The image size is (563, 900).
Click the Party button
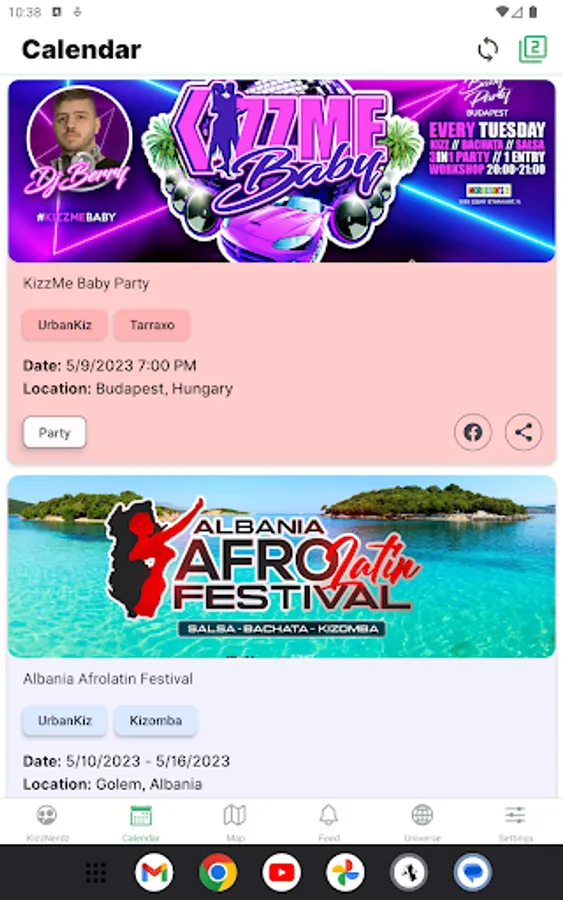pyautogui.click(x=55, y=432)
